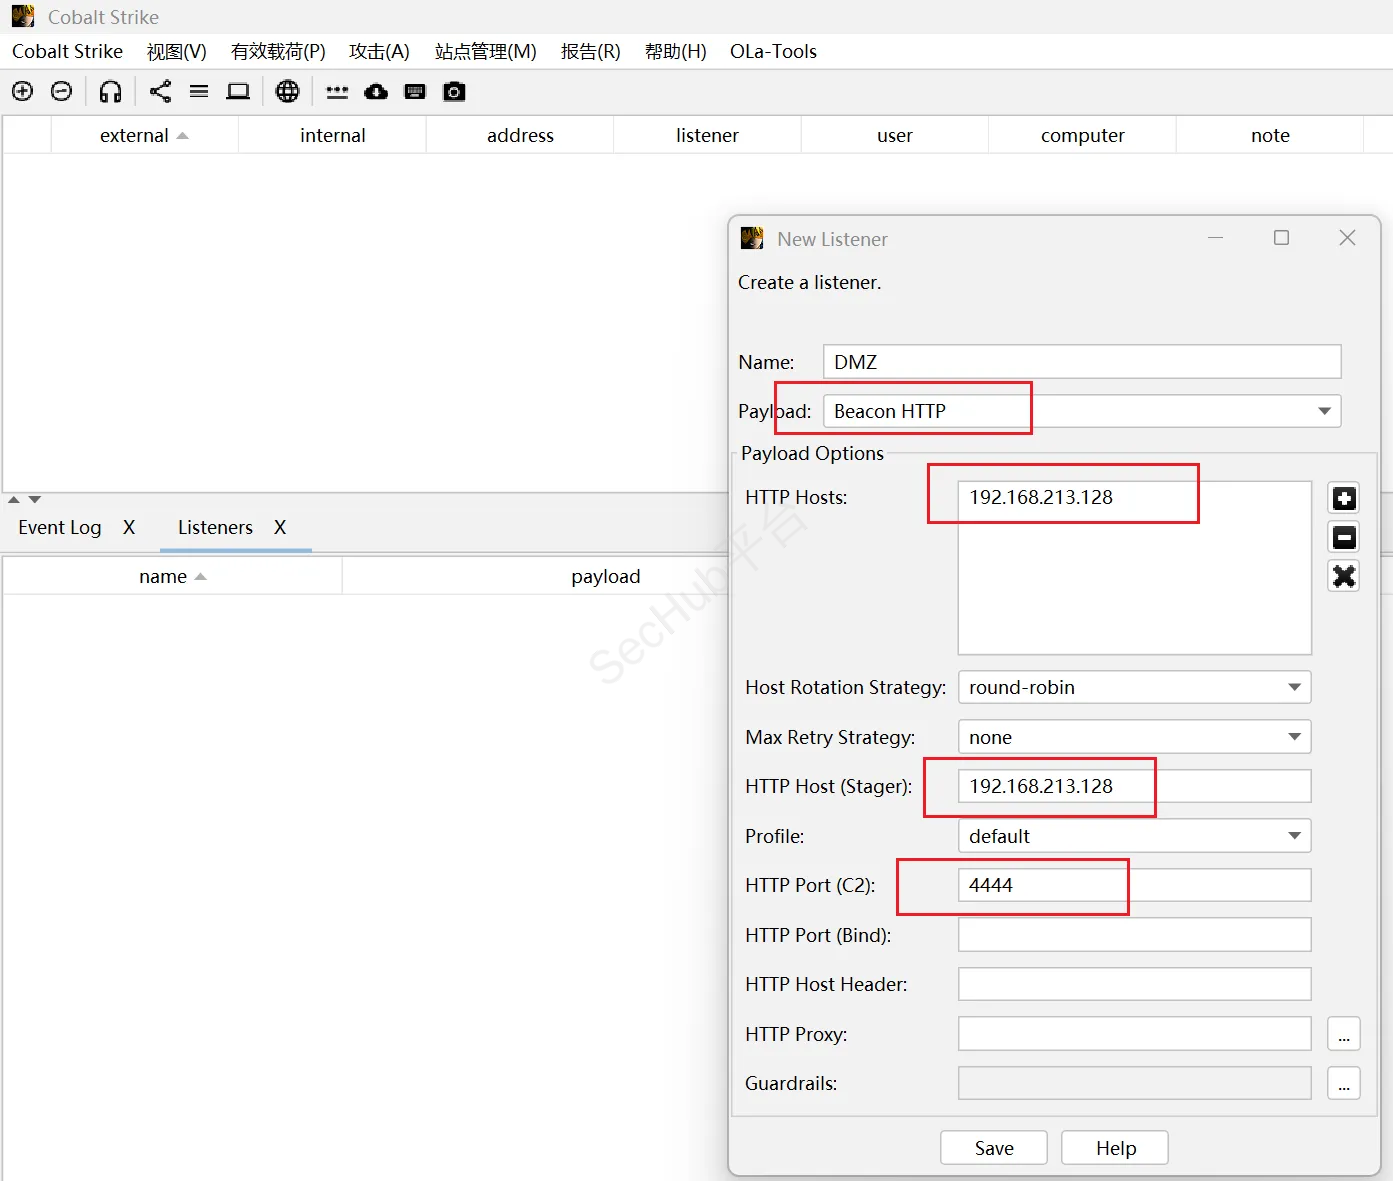Remove selected HTTP host with minus icon
The height and width of the screenshot is (1181, 1393).
(1344, 537)
